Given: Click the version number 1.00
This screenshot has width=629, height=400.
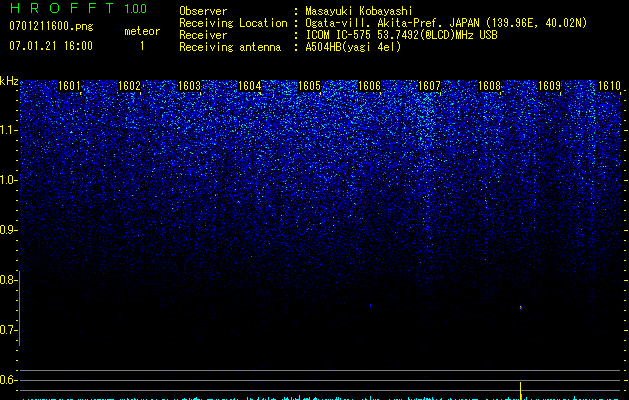Looking at the screenshot, I should (135, 9).
